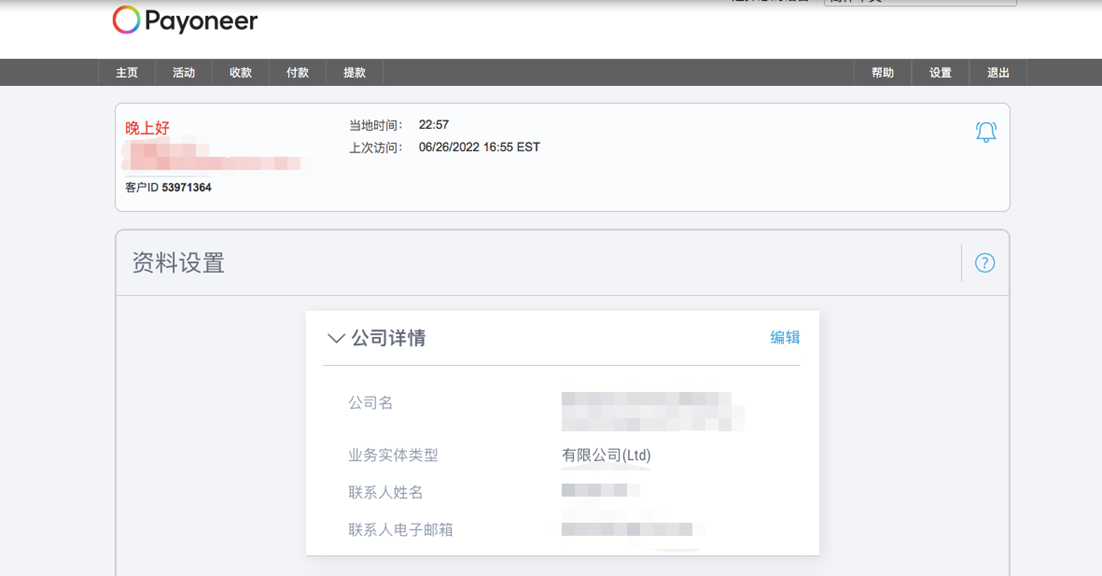Select the 提款 menu item
The image size is (1102, 576).
(354, 71)
